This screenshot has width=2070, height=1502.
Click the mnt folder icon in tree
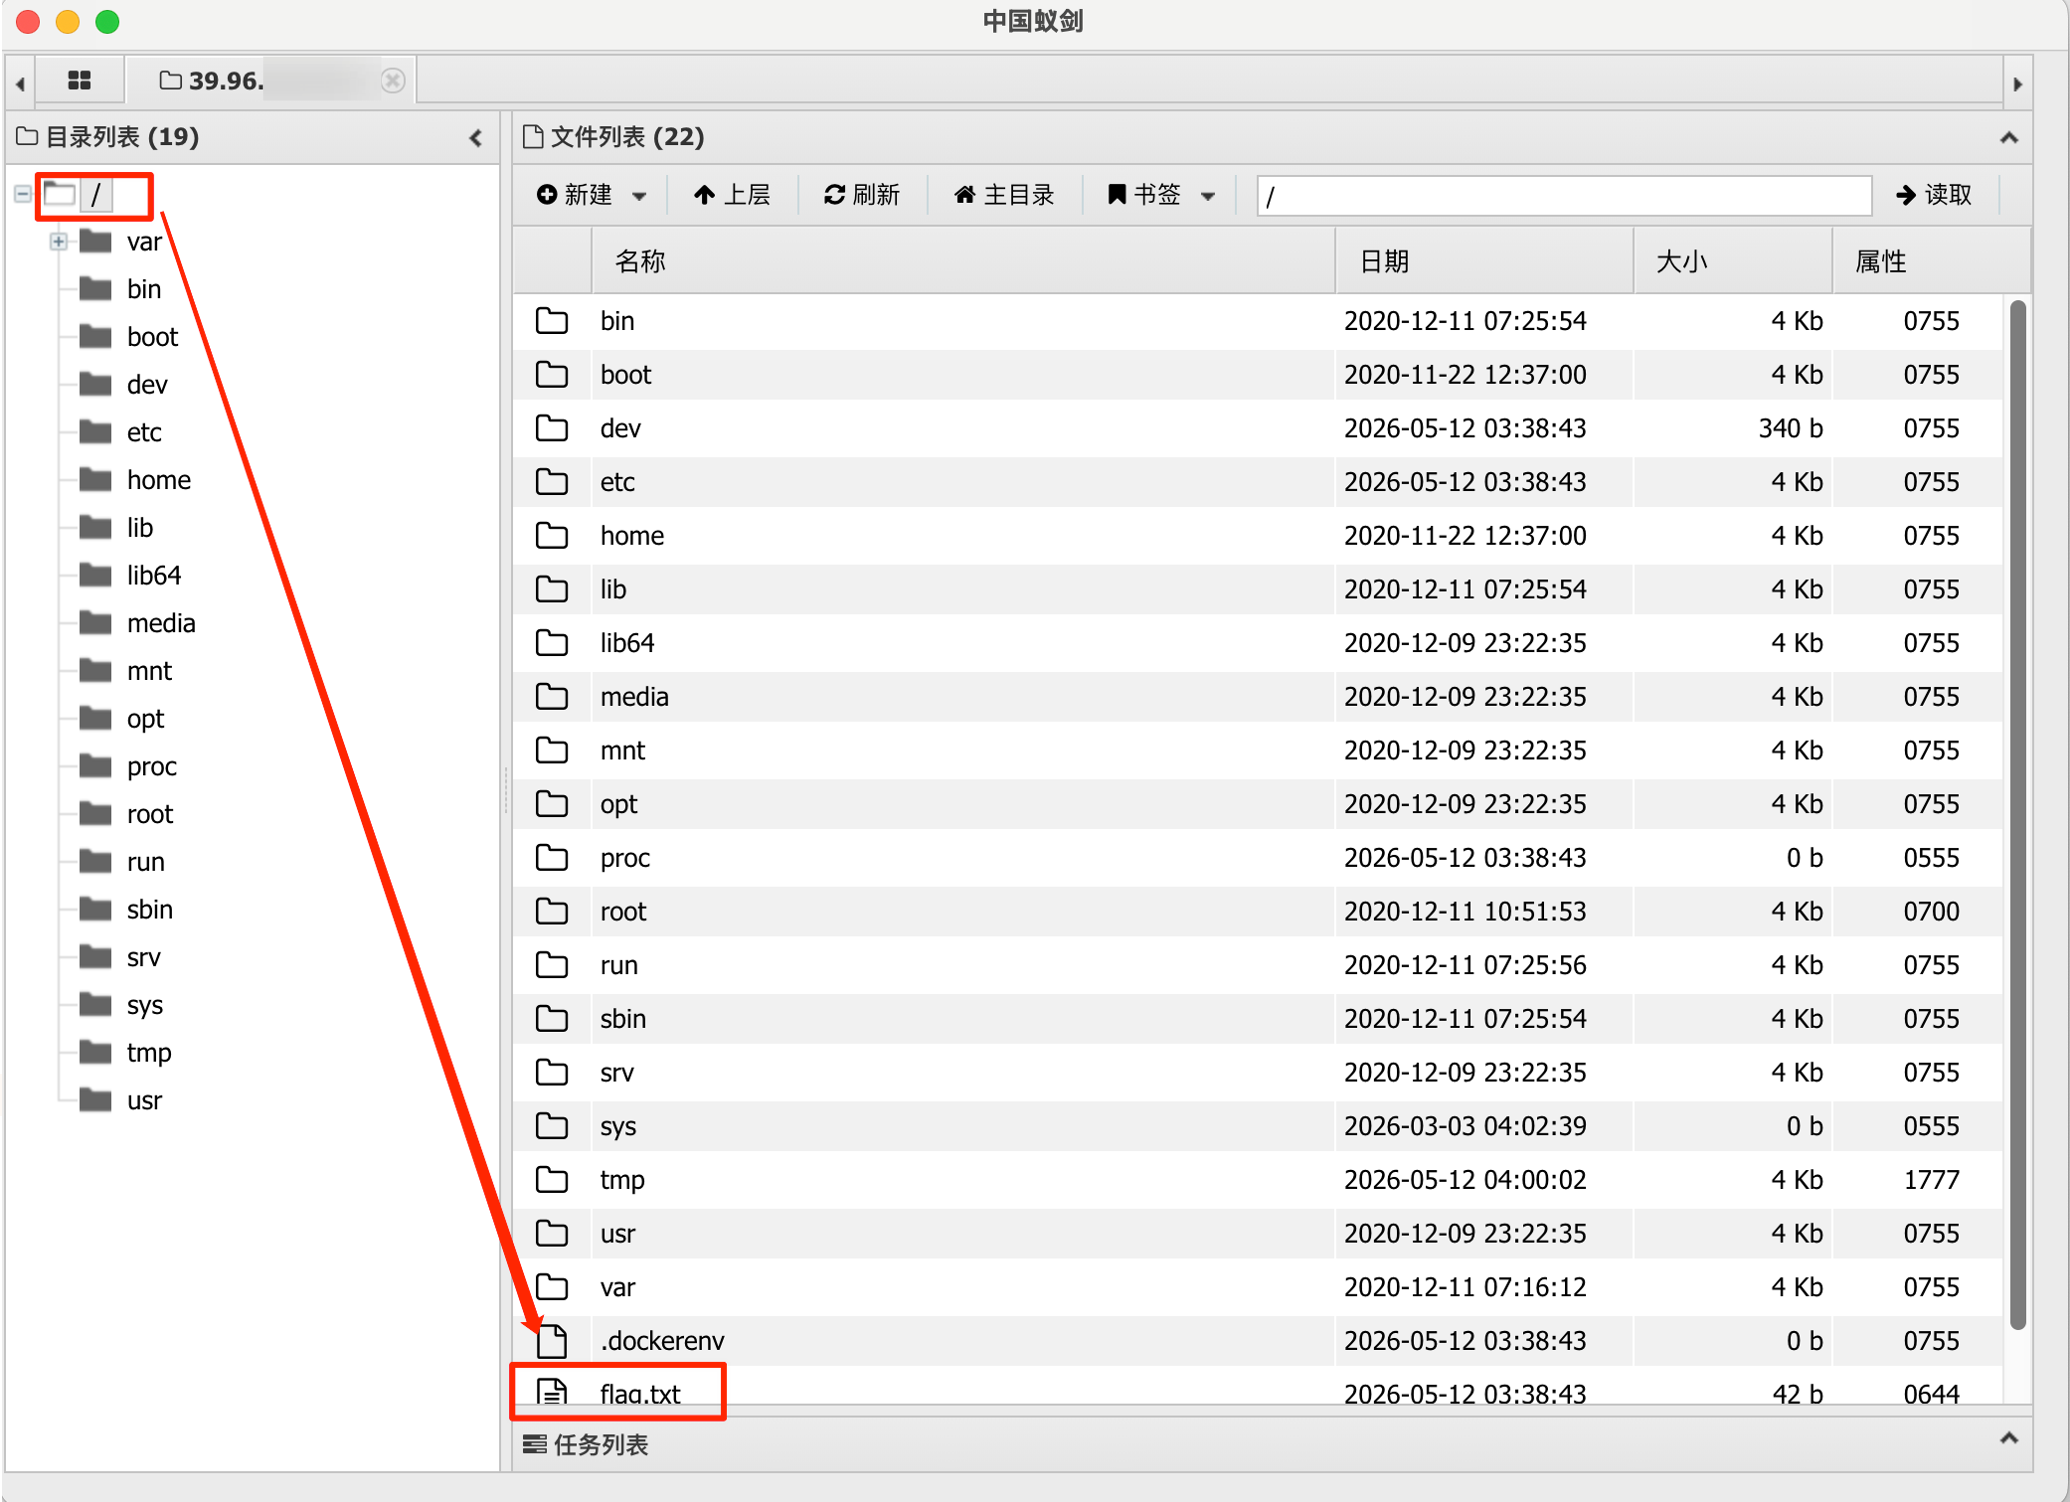(95, 670)
